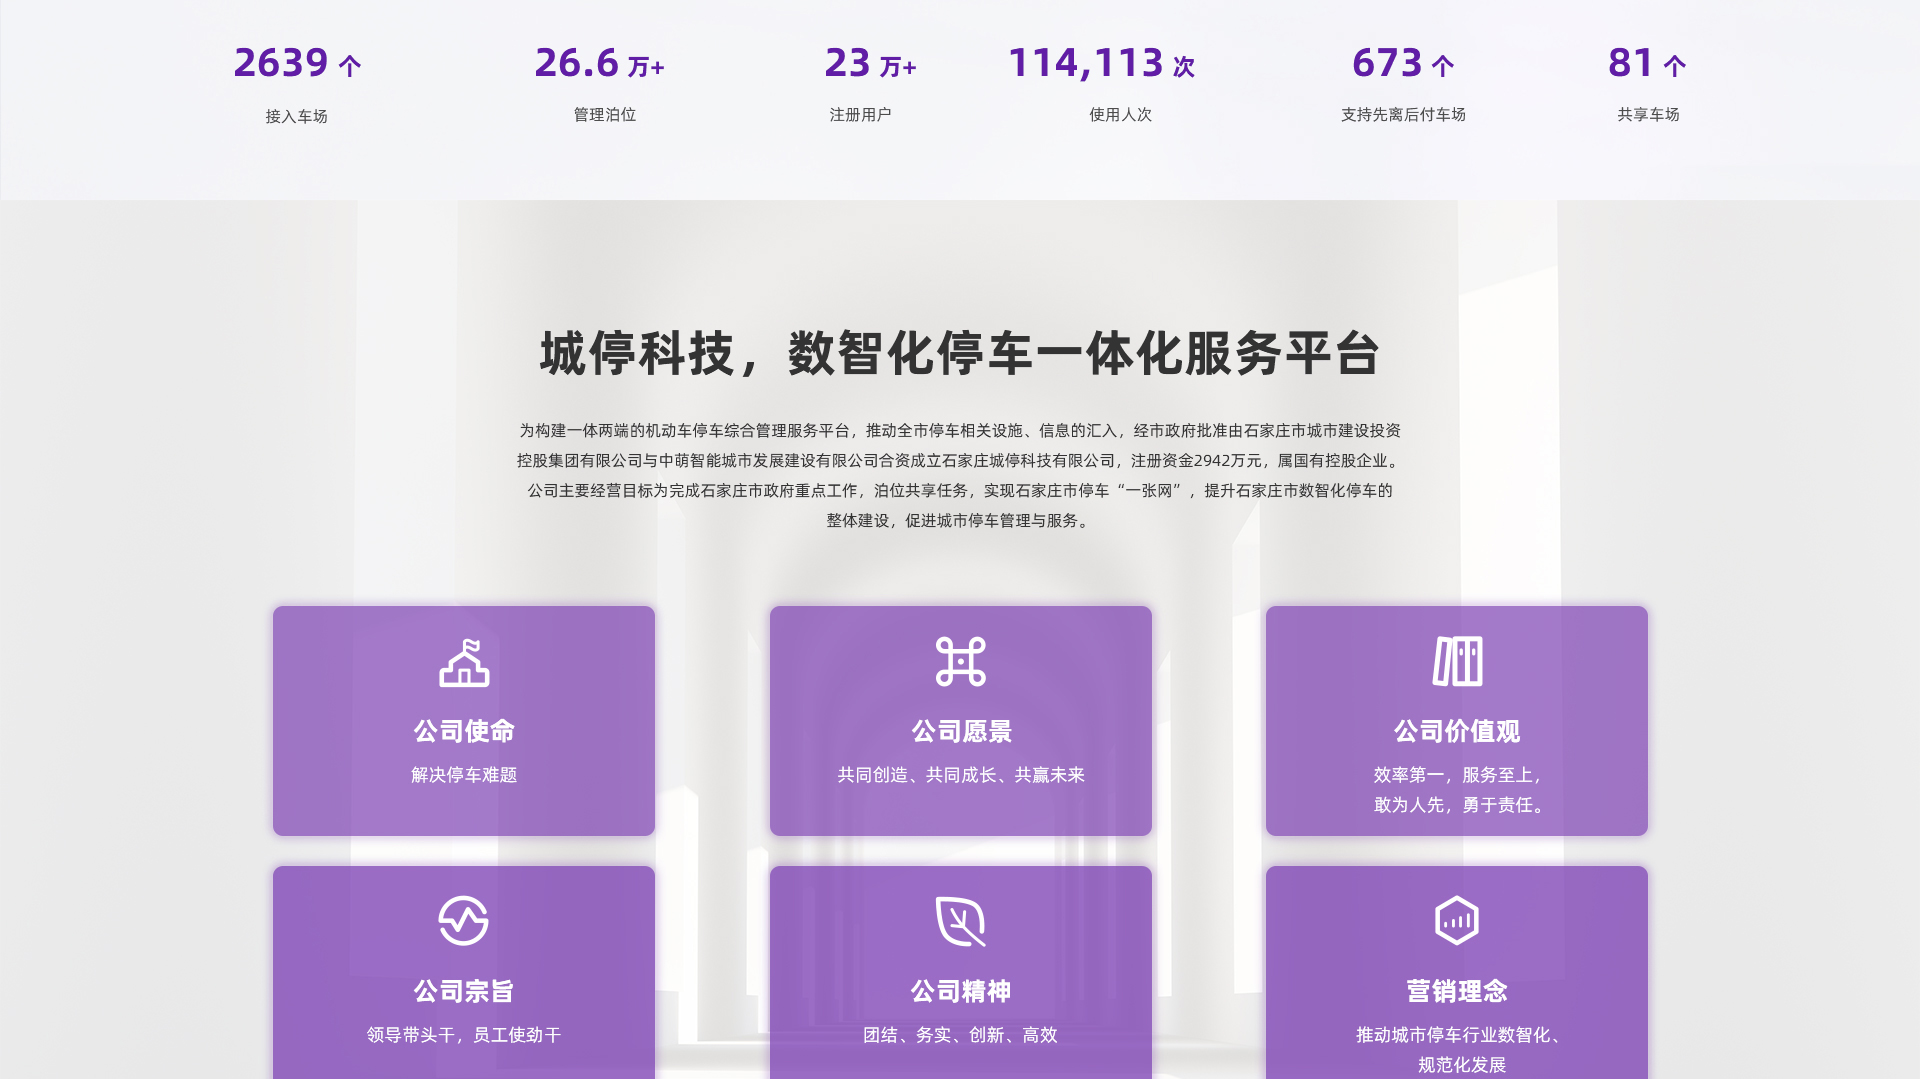The image size is (1920, 1079).
Task: Click the 敢为人先，勇于责任 text line
Action: [1460, 805]
